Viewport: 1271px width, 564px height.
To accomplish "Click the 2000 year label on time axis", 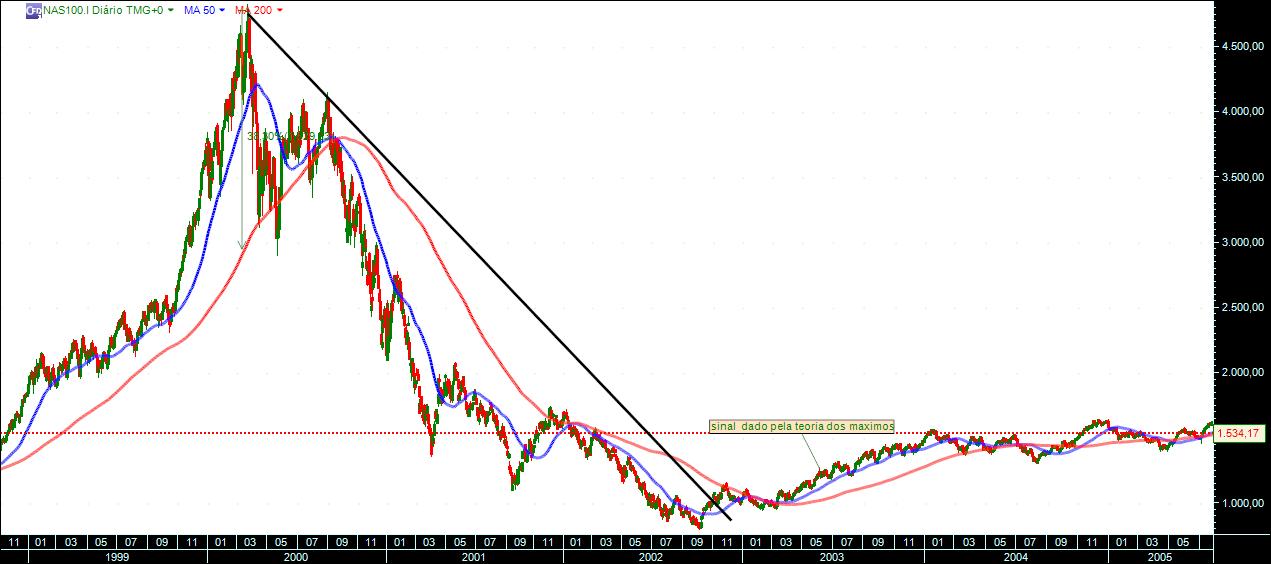I will pos(296,556).
